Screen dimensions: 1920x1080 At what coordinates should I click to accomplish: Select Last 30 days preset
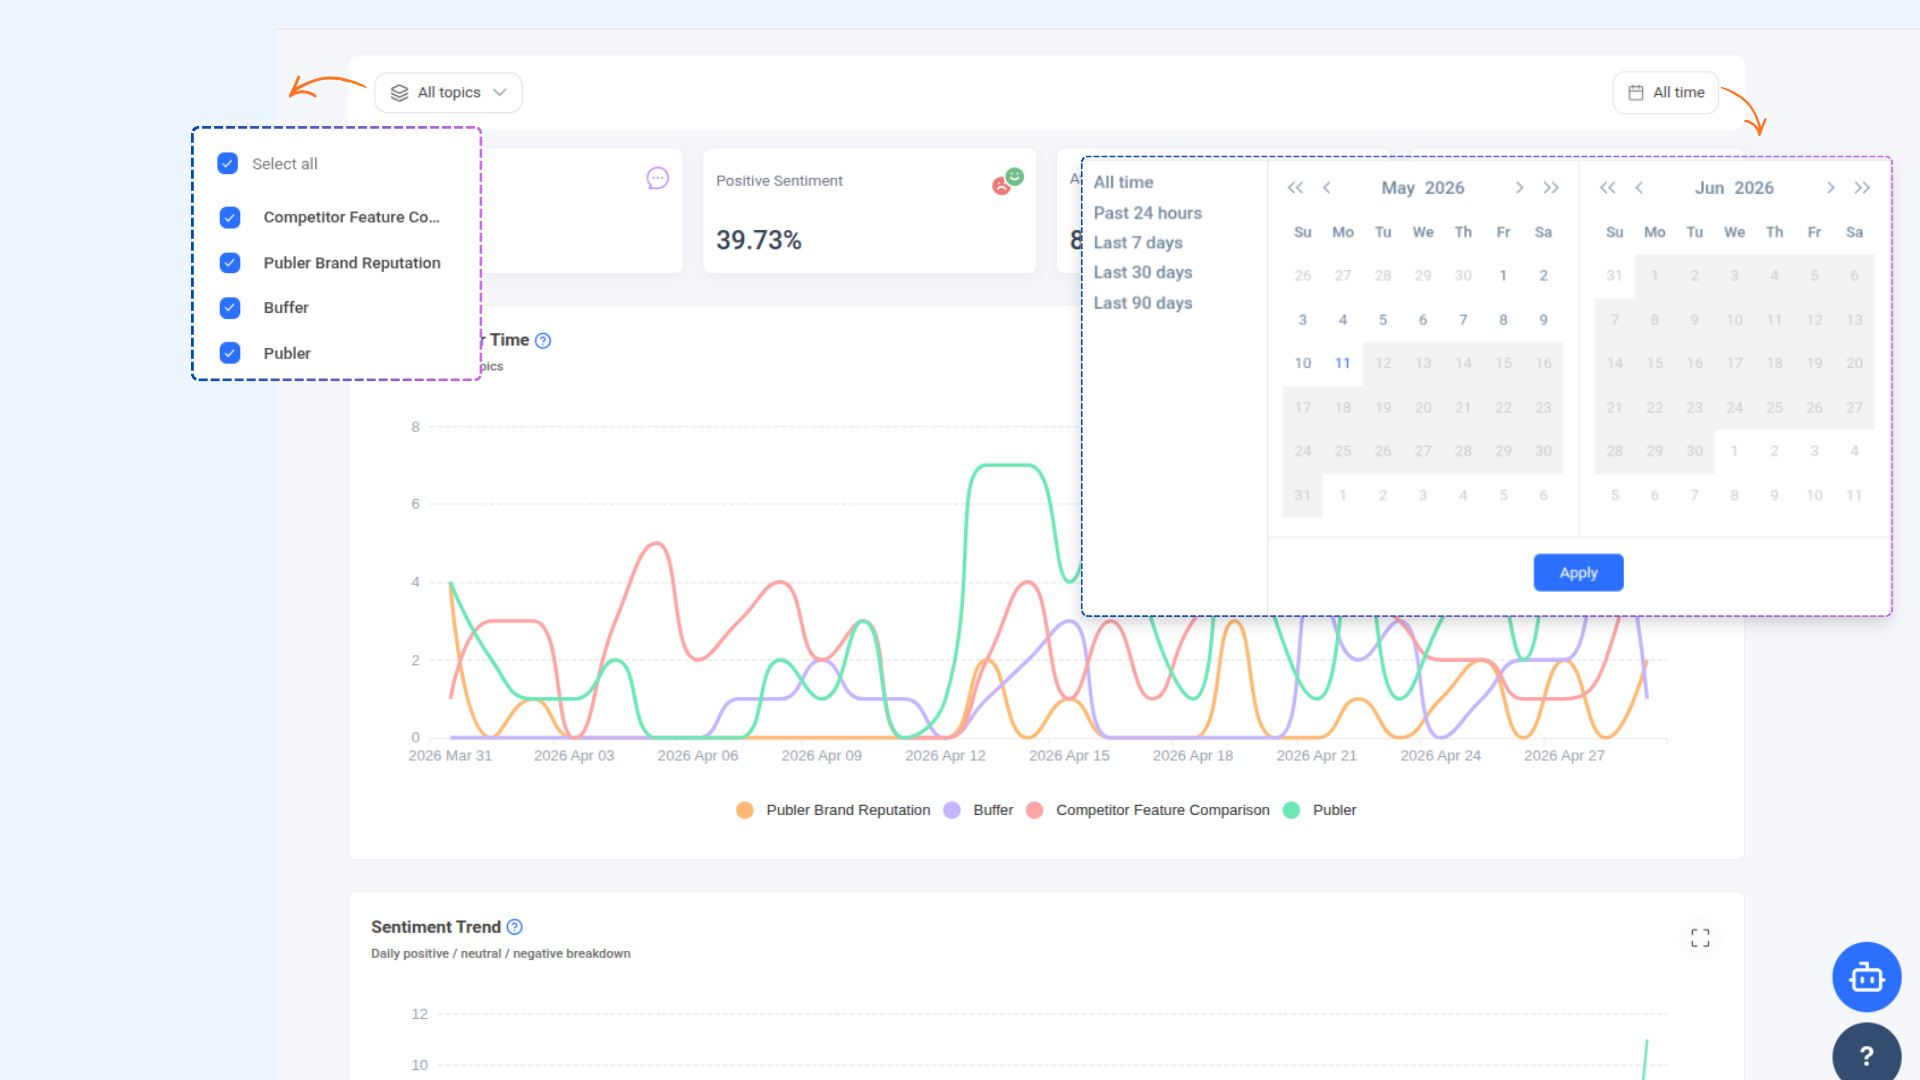(1143, 272)
